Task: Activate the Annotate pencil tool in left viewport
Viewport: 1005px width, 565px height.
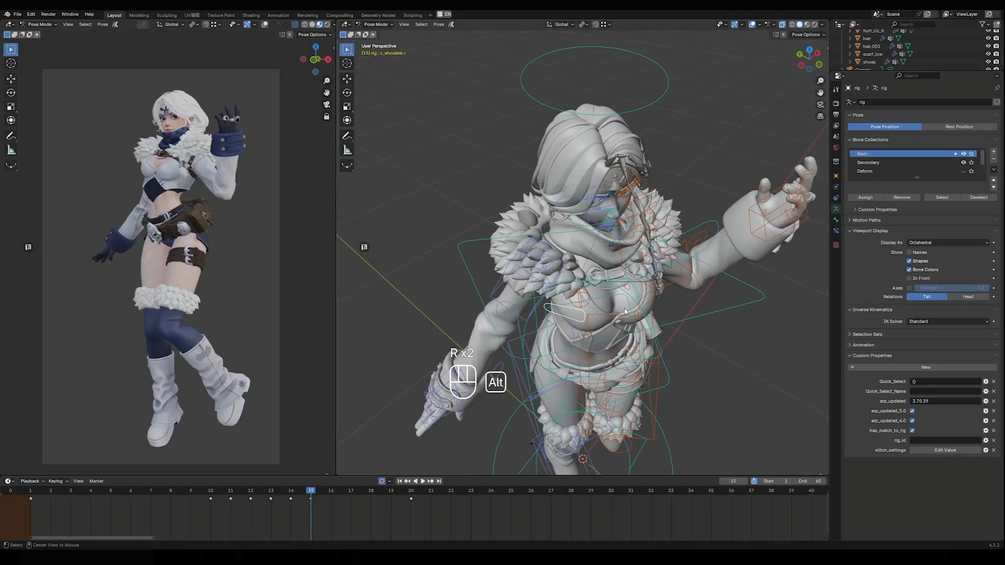Action: pos(11,135)
